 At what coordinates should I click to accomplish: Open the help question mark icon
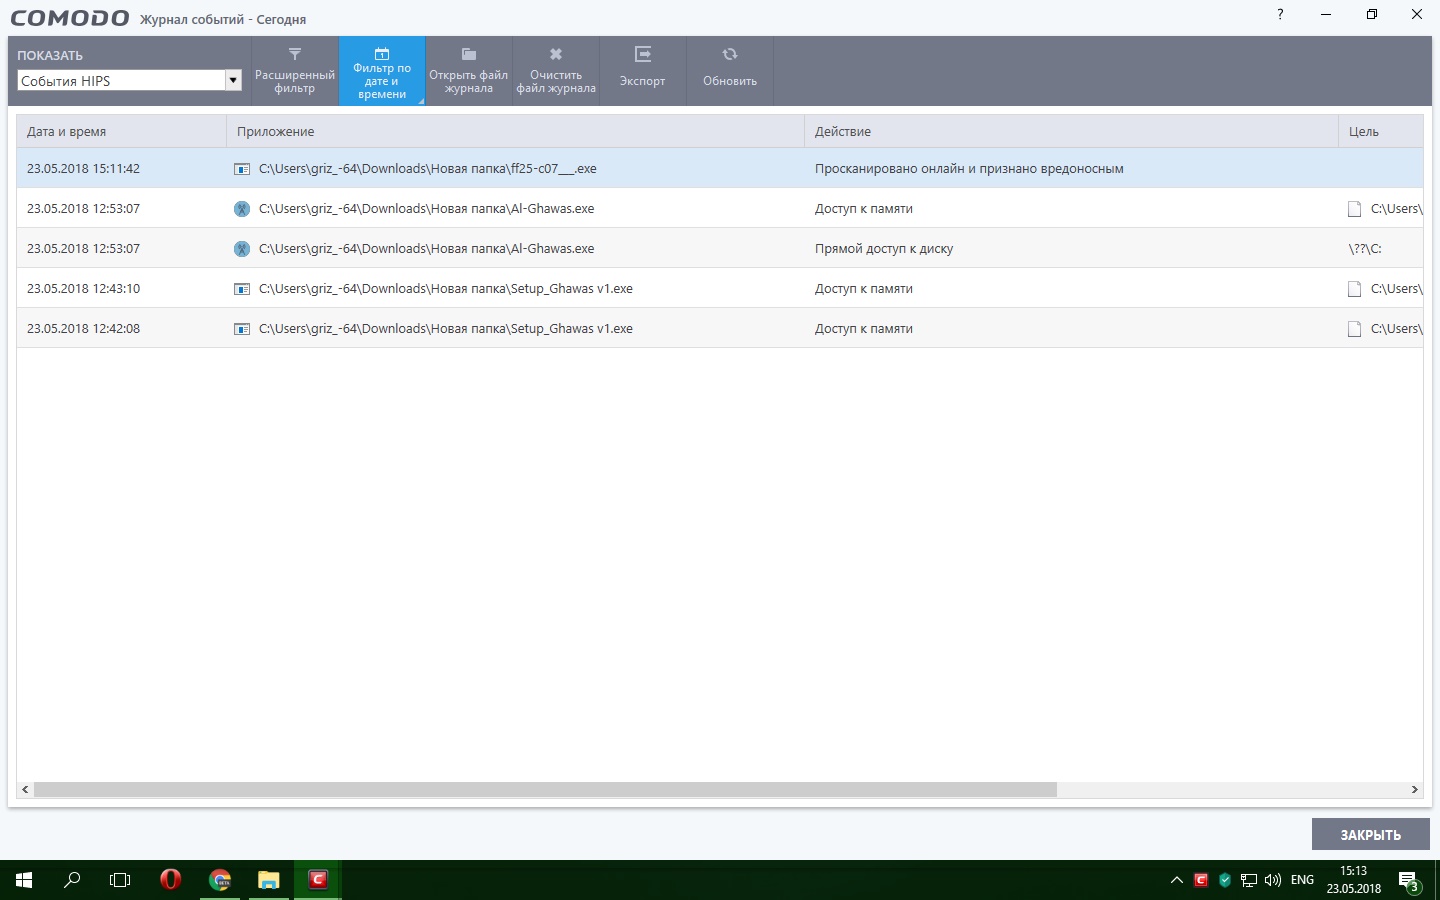(1280, 15)
